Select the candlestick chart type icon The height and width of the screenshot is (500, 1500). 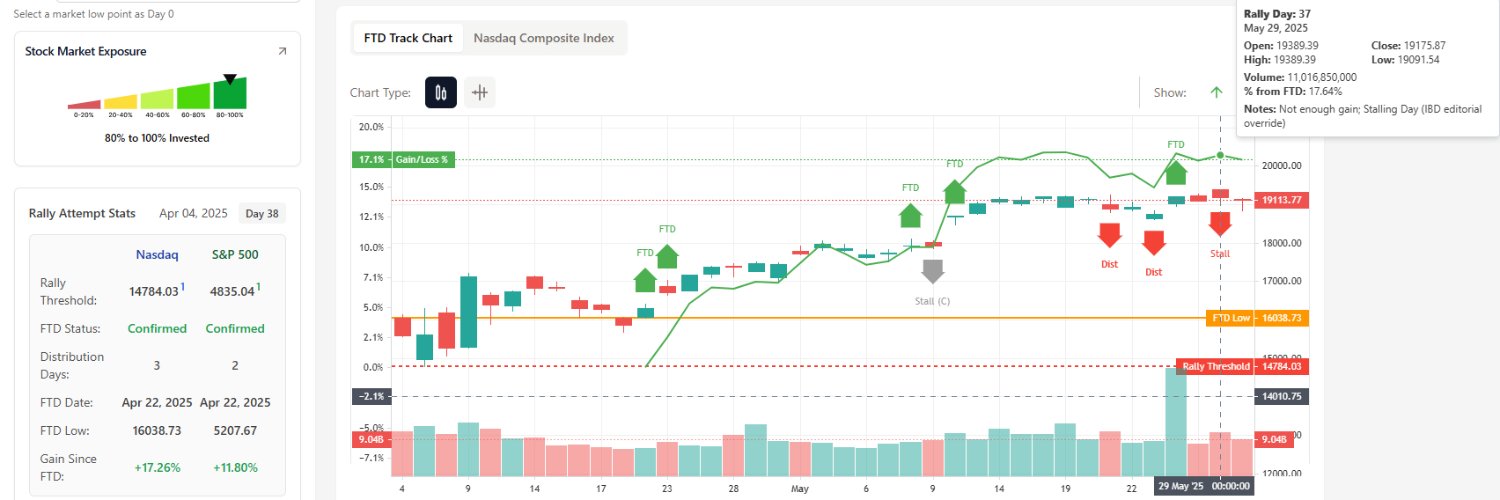coord(441,93)
